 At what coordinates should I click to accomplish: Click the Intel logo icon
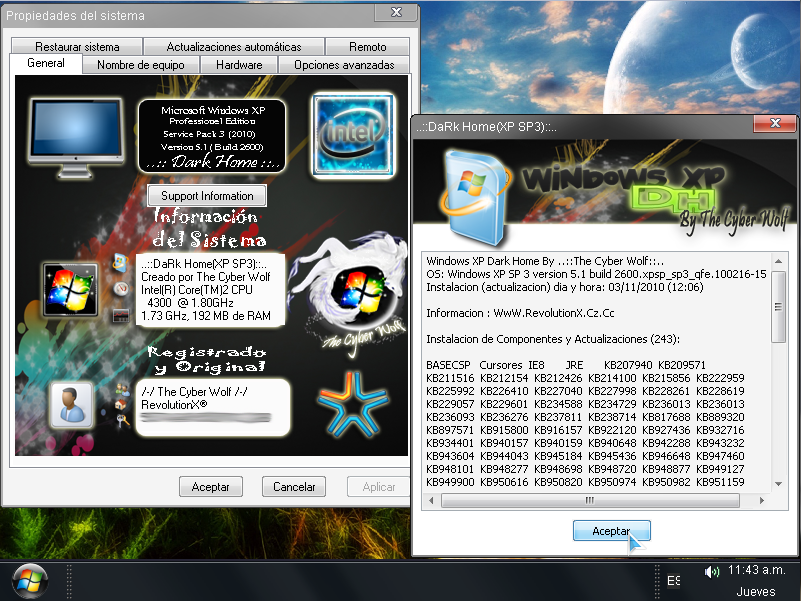pos(354,135)
